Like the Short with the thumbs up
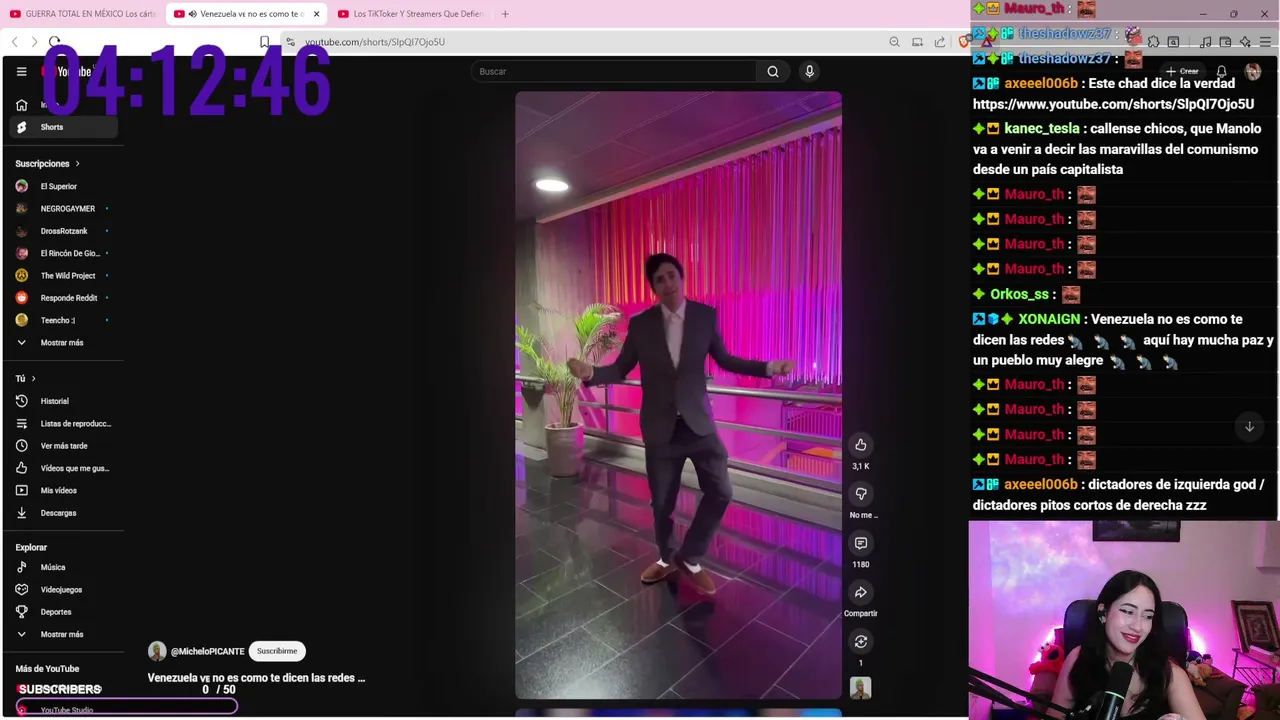 tap(860, 445)
